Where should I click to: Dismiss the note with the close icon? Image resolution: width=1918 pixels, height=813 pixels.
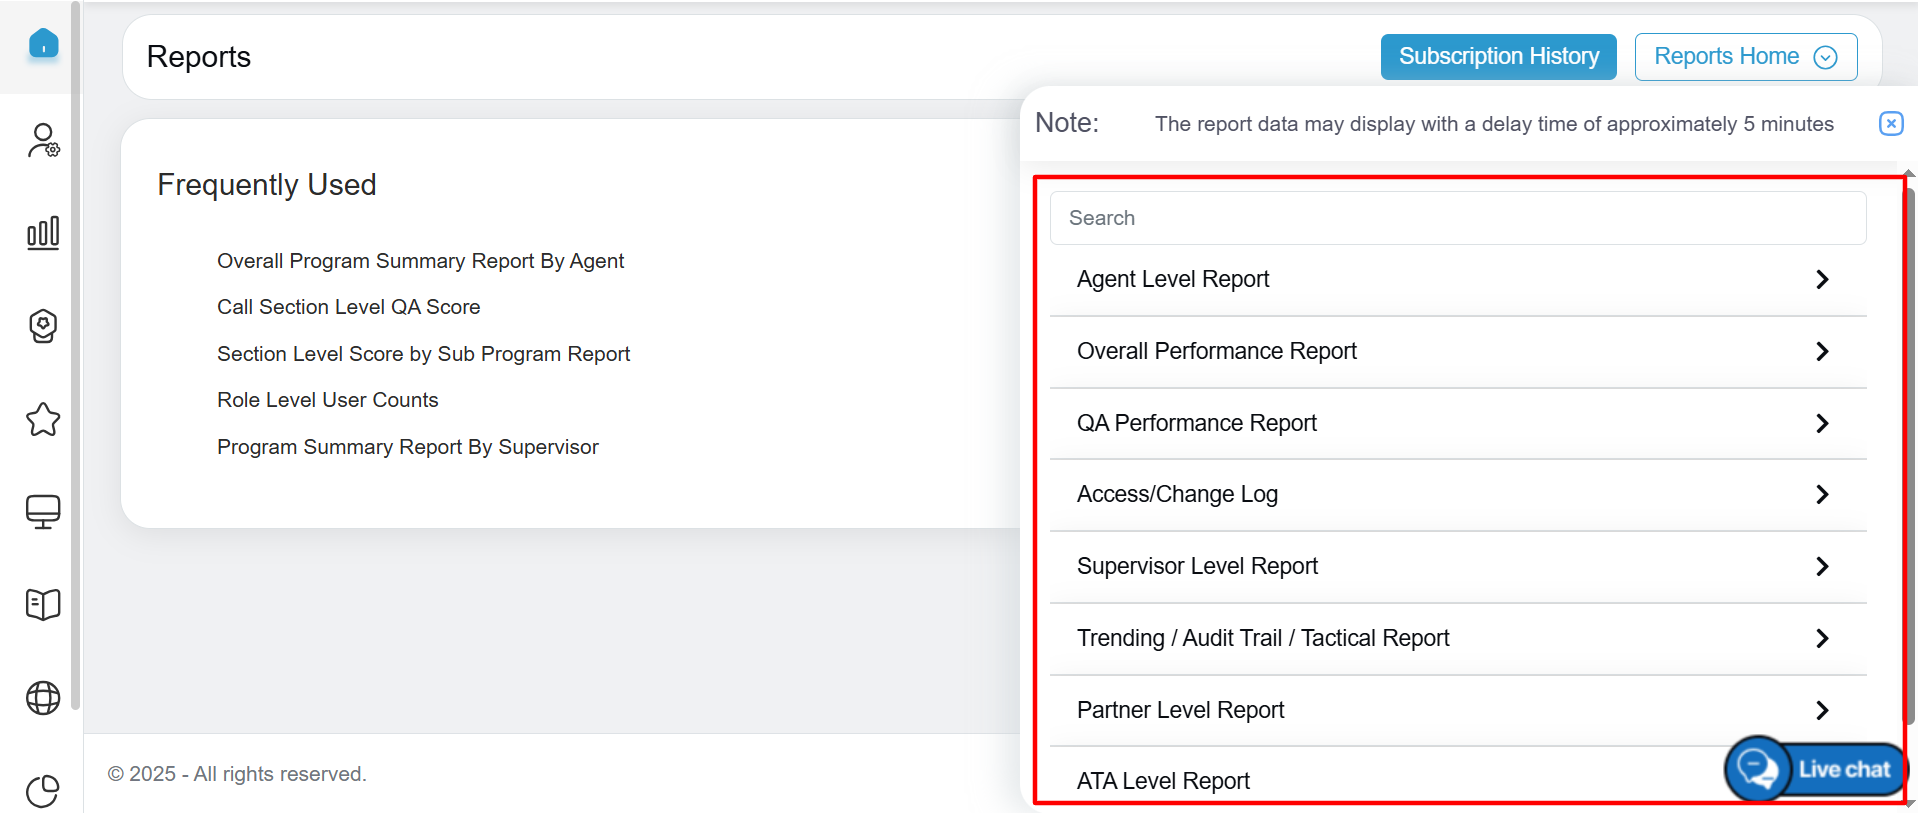[1890, 123]
